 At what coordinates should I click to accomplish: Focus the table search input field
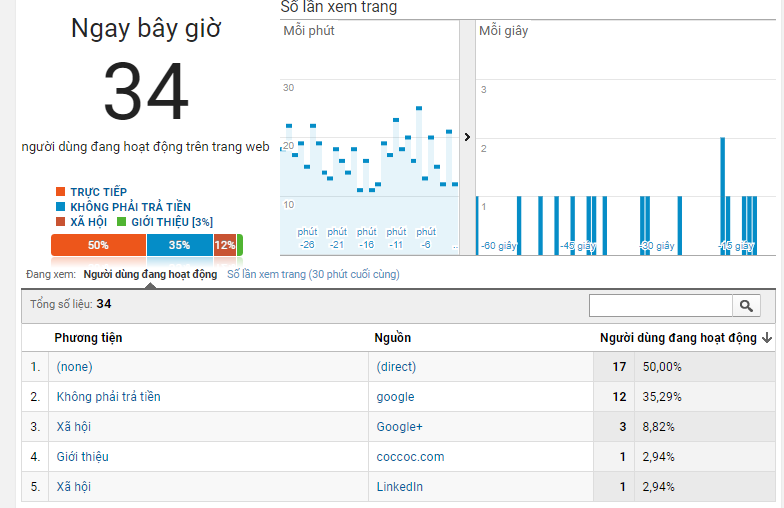660,306
